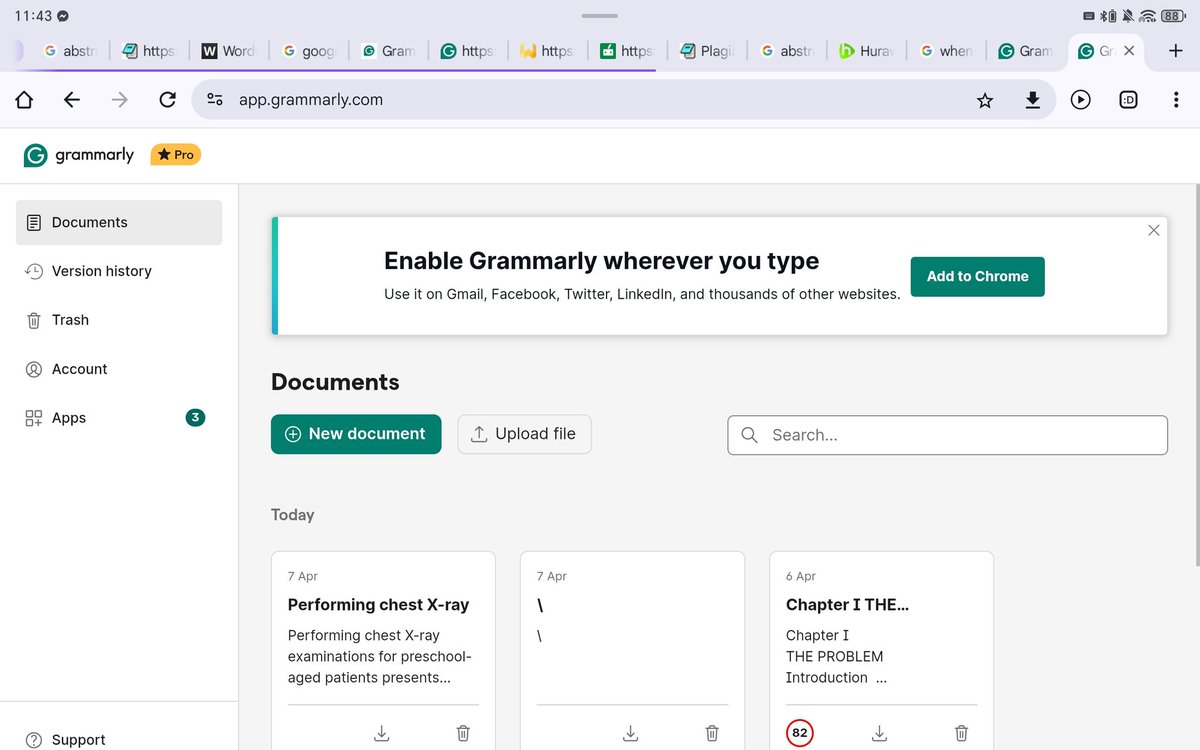
Task: Click the Search documents field
Action: (x=947, y=435)
